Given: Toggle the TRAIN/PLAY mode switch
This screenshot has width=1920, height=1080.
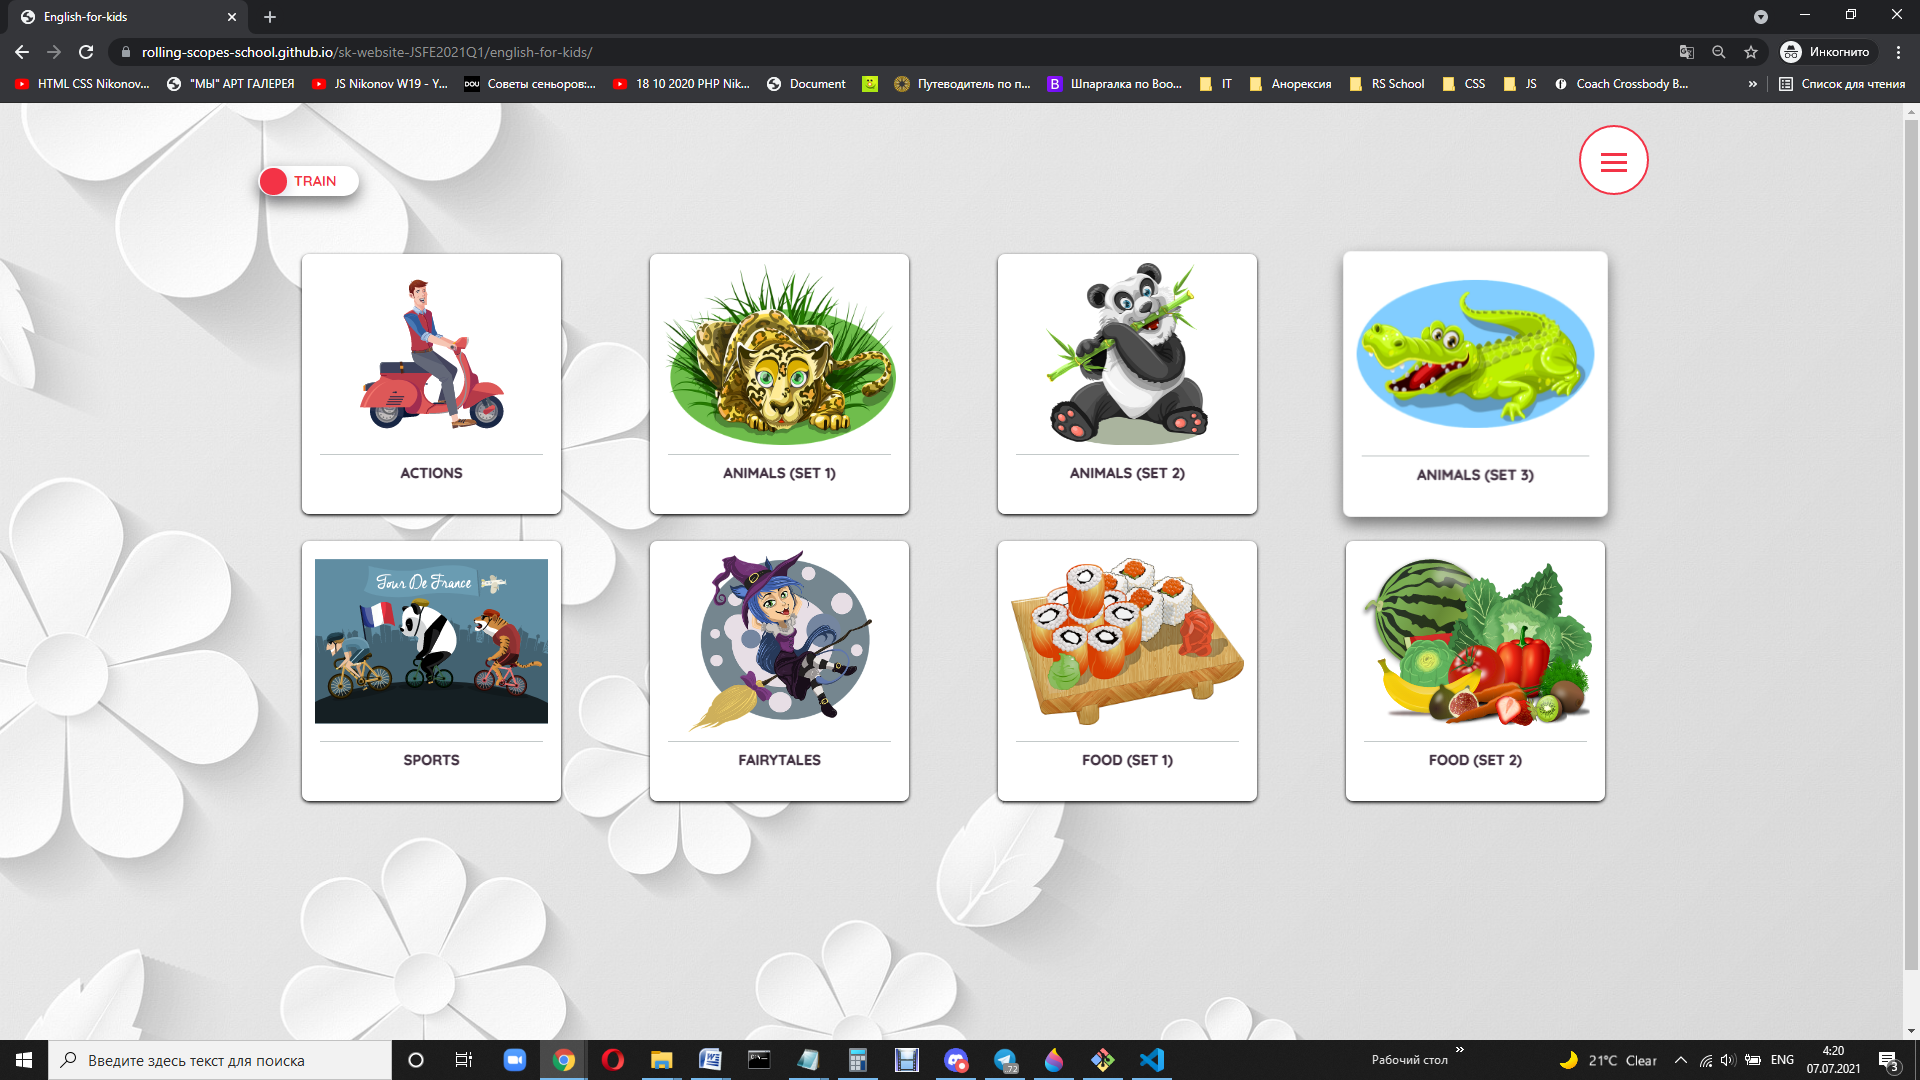Looking at the screenshot, I should [x=307, y=181].
